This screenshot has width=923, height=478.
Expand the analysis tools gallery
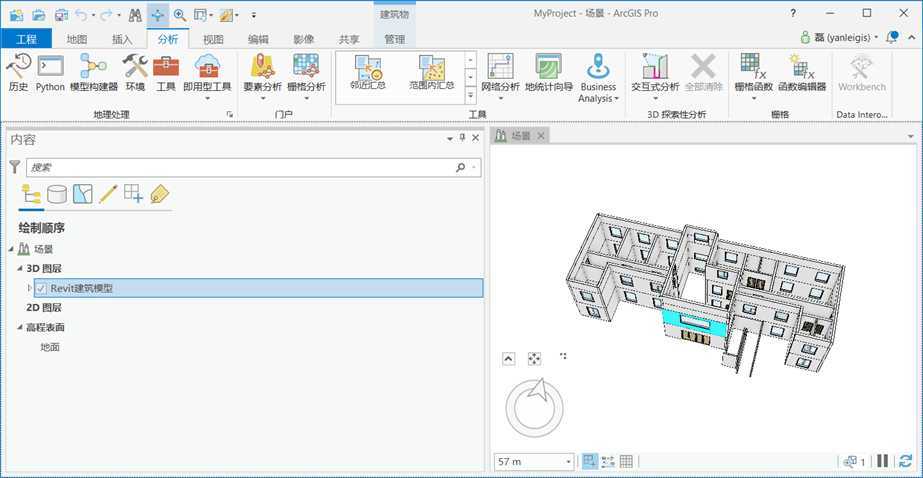coord(471,95)
